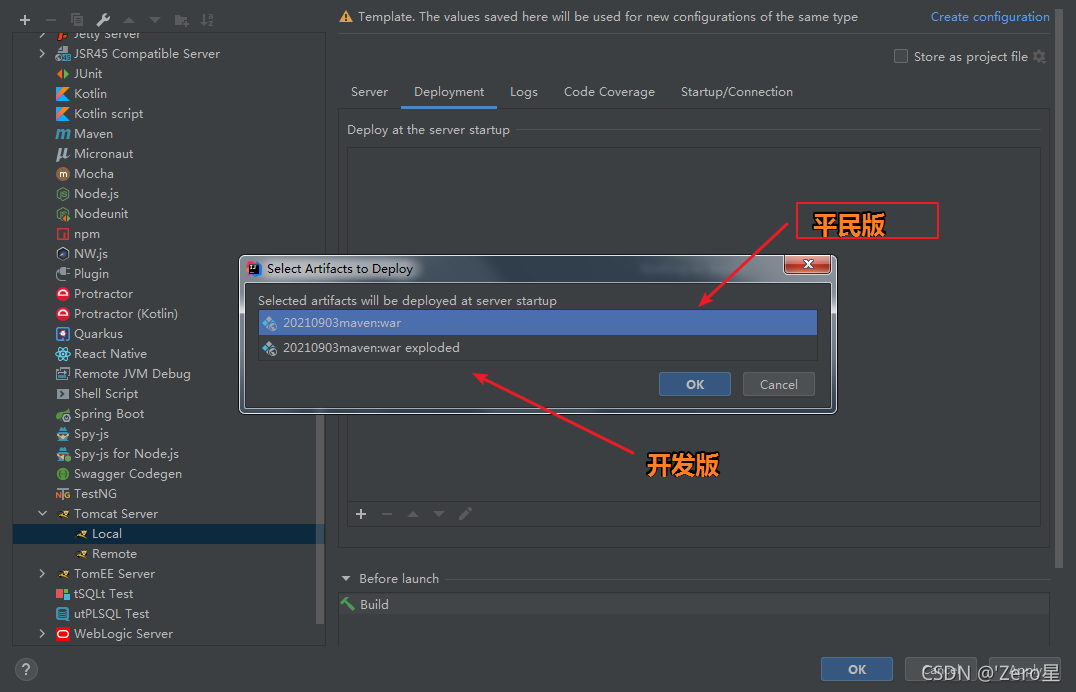The height and width of the screenshot is (692, 1076).
Task: Collapse the Before launch section
Action: point(346,579)
